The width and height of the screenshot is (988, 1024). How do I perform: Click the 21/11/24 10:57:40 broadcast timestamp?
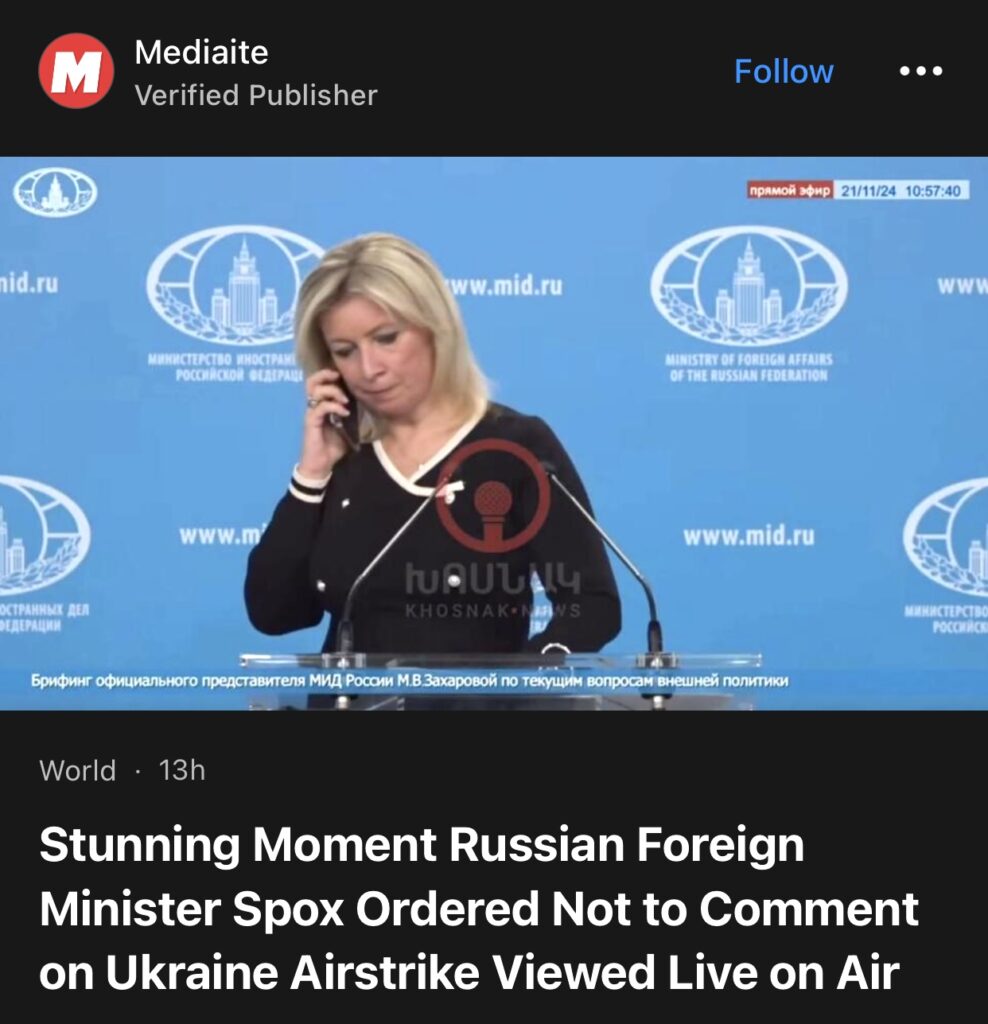tap(901, 191)
